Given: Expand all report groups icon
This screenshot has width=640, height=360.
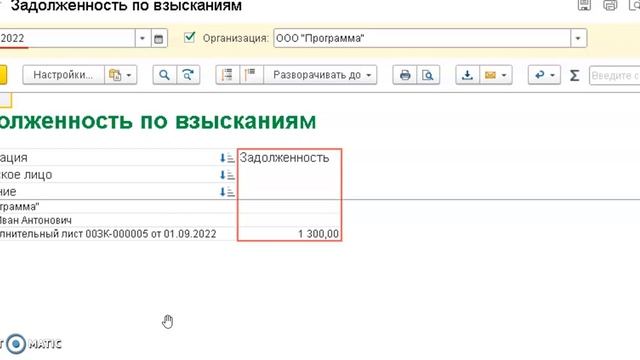Looking at the screenshot, I should pos(251,75).
